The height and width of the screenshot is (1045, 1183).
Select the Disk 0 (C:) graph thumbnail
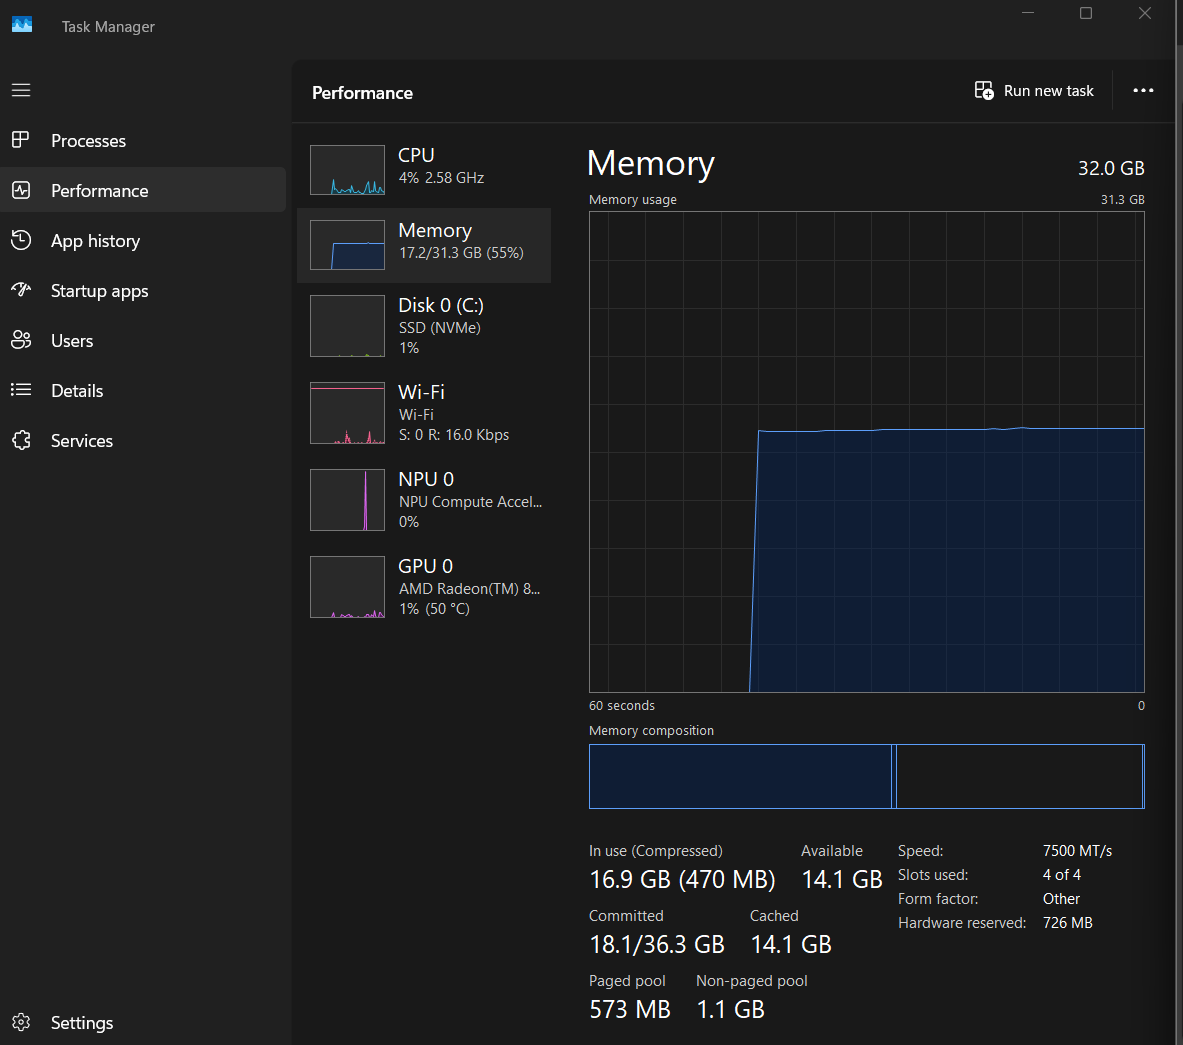click(347, 326)
